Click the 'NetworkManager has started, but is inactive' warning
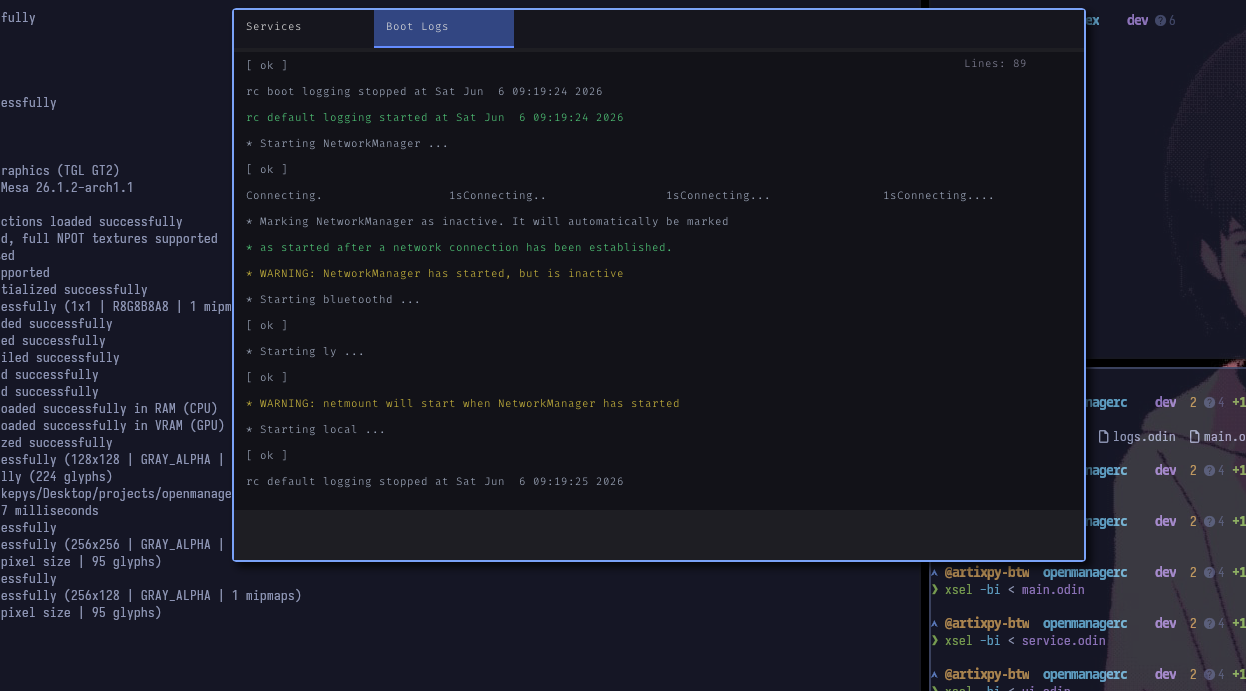The width and height of the screenshot is (1246, 691). click(x=434, y=274)
